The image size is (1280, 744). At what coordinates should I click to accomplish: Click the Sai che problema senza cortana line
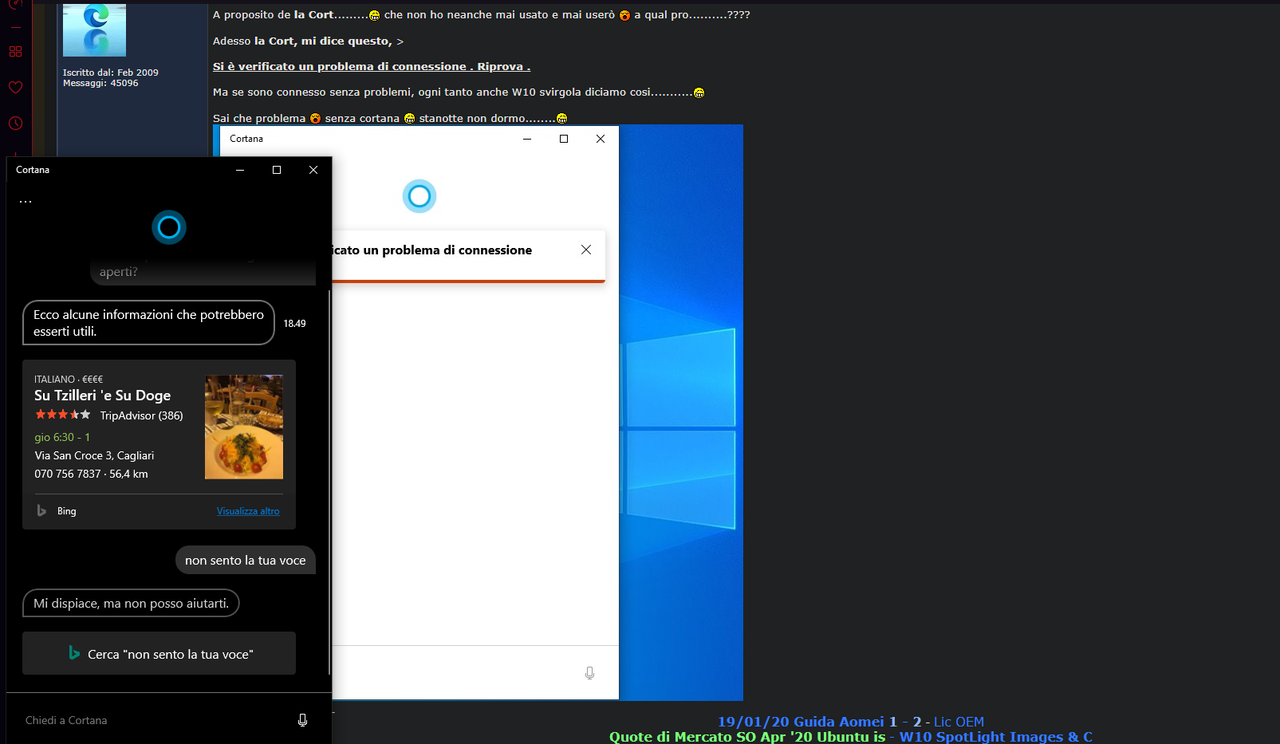(390, 118)
